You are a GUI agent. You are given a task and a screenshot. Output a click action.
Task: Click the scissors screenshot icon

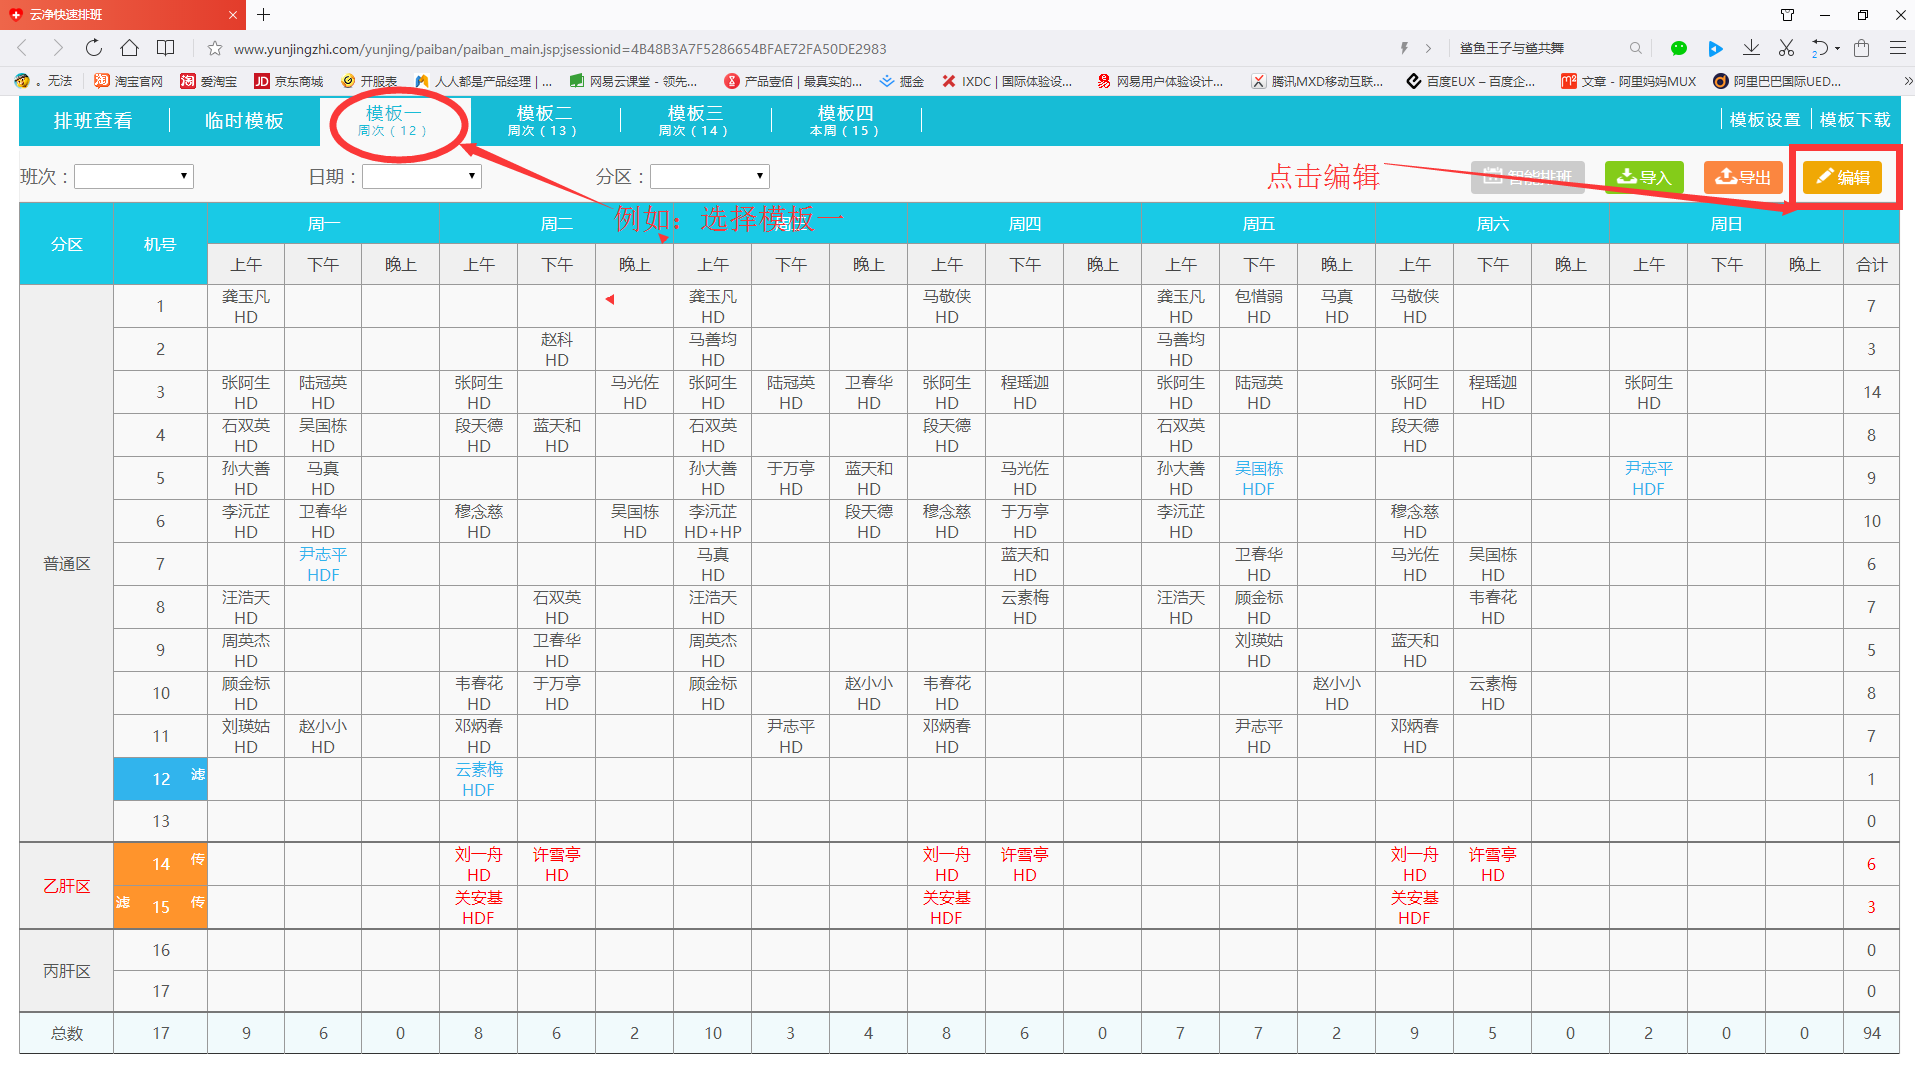coord(1786,48)
